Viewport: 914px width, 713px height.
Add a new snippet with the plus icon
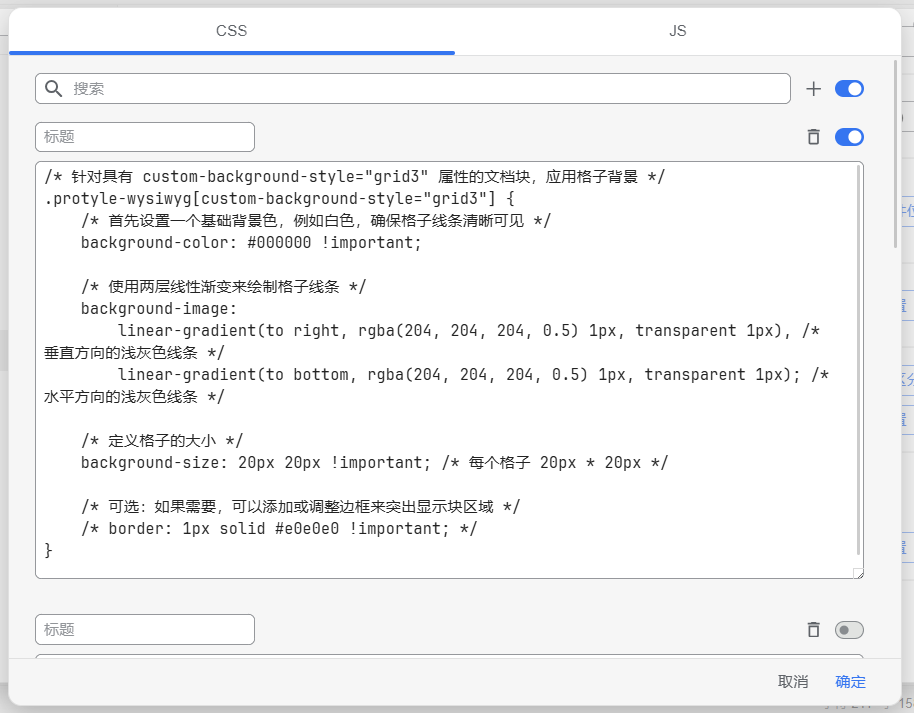point(814,89)
